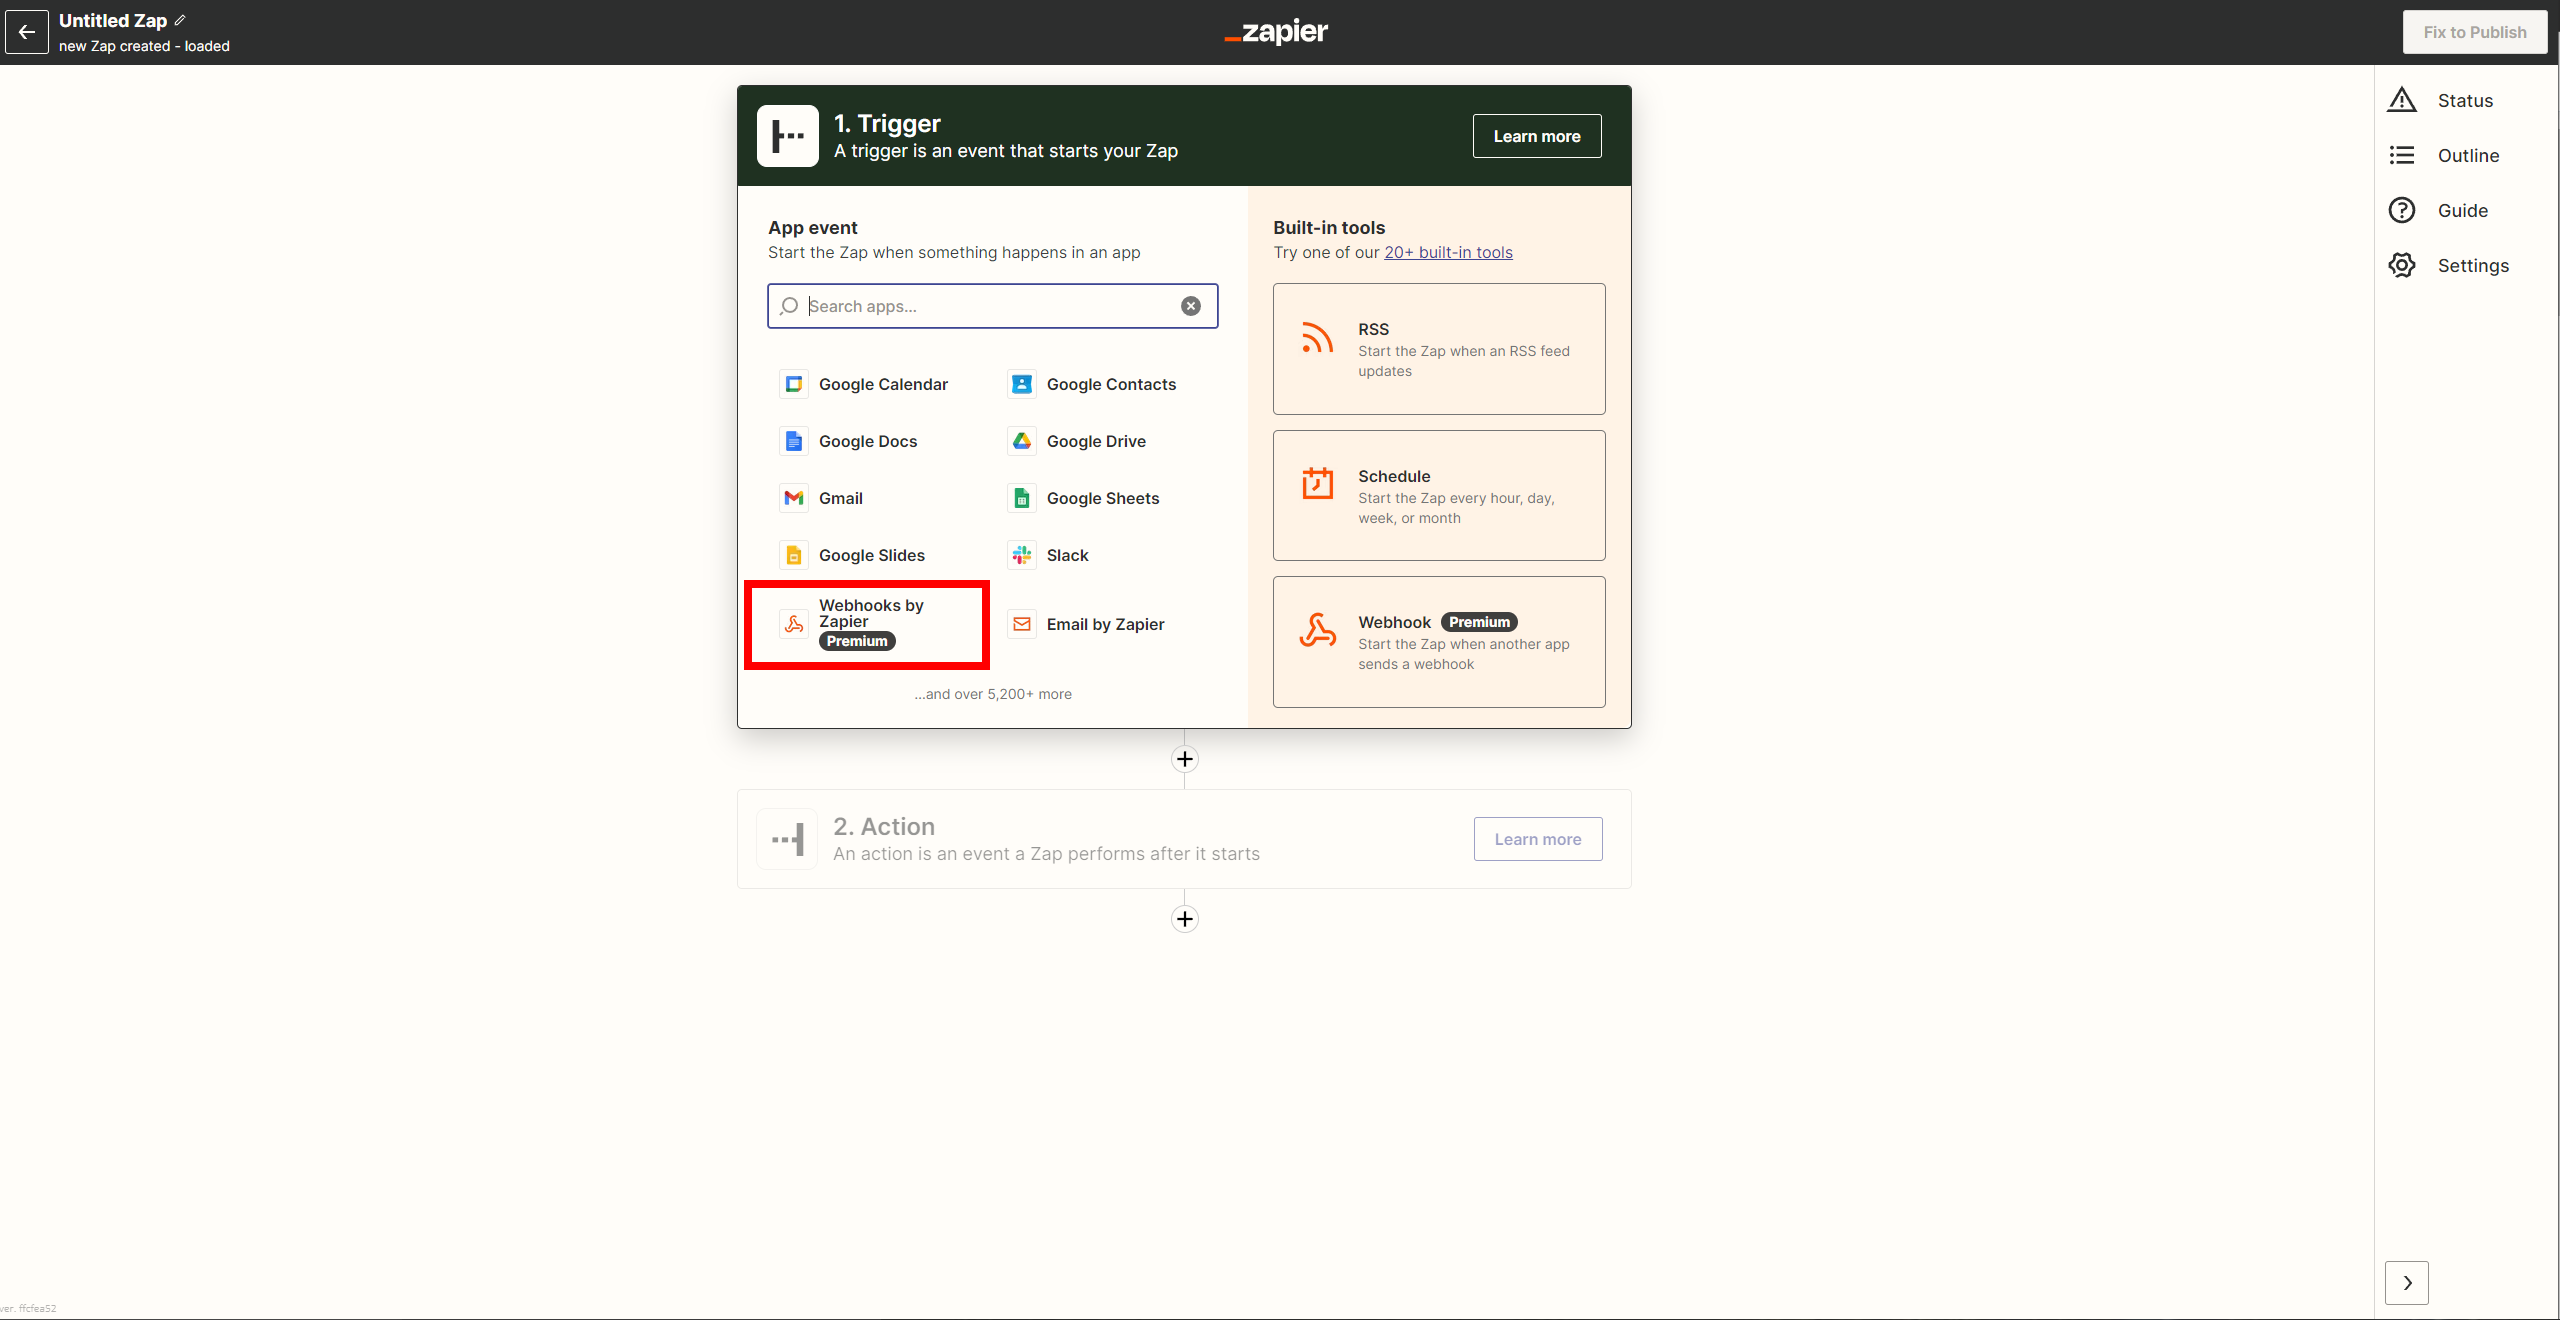Image resolution: width=2560 pixels, height=1320 pixels.
Task: Click the back arrow button
Action: (x=27, y=32)
